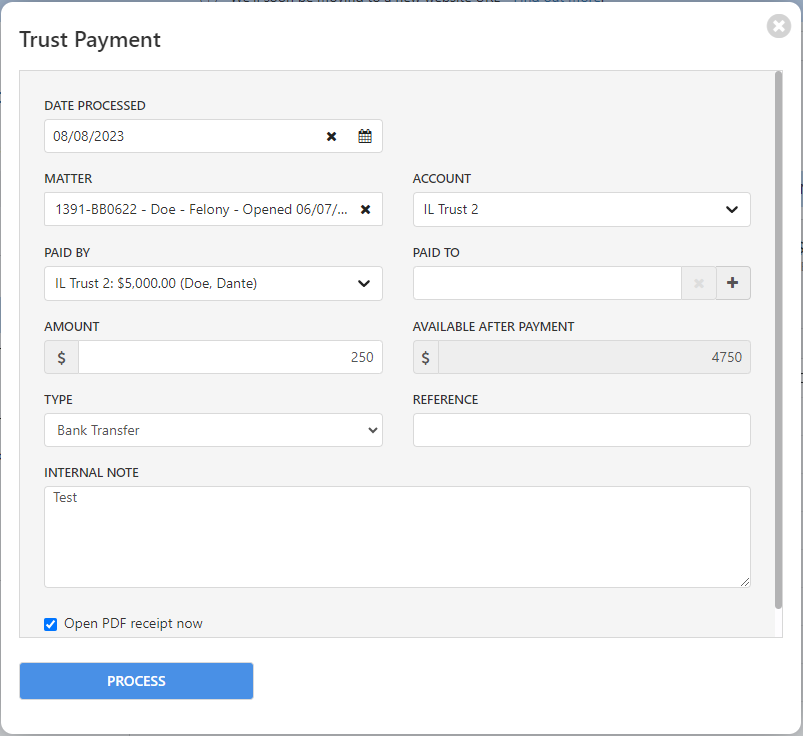Clear the selected Matter with the X icon
Viewport: 803px width, 736px height.
[x=365, y=209]
